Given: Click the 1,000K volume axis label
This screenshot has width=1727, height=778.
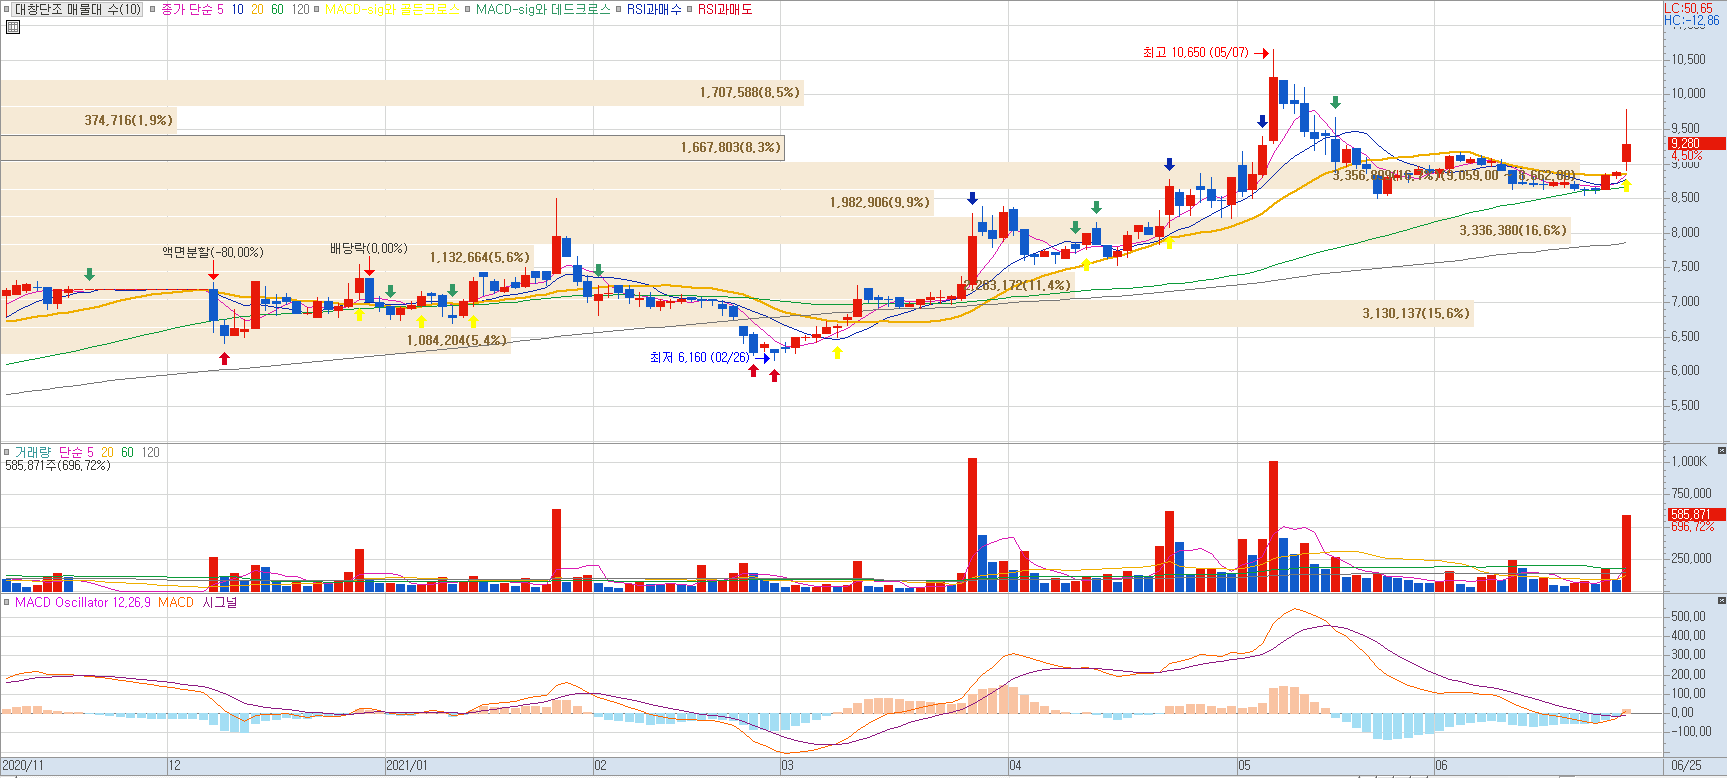Looking at the screenshot, I should pos(1690,461).
